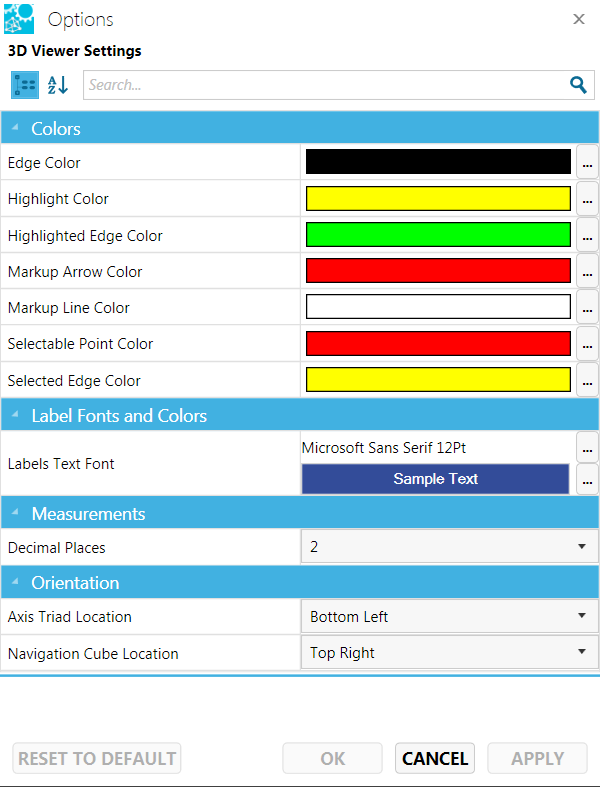Collapse the Colors section
Screen dimensions: 600x787
tap(15, 128)
